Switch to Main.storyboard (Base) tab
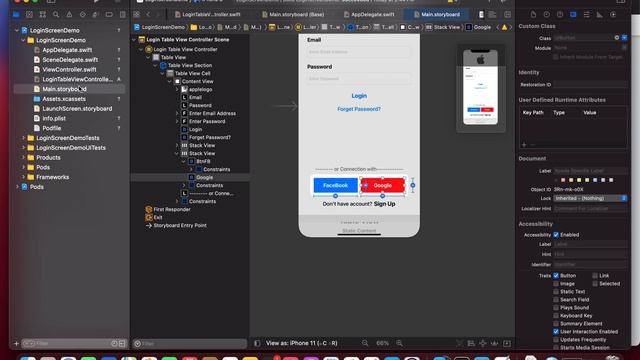The width and height of the screenshot is (640, 360). 293,14
